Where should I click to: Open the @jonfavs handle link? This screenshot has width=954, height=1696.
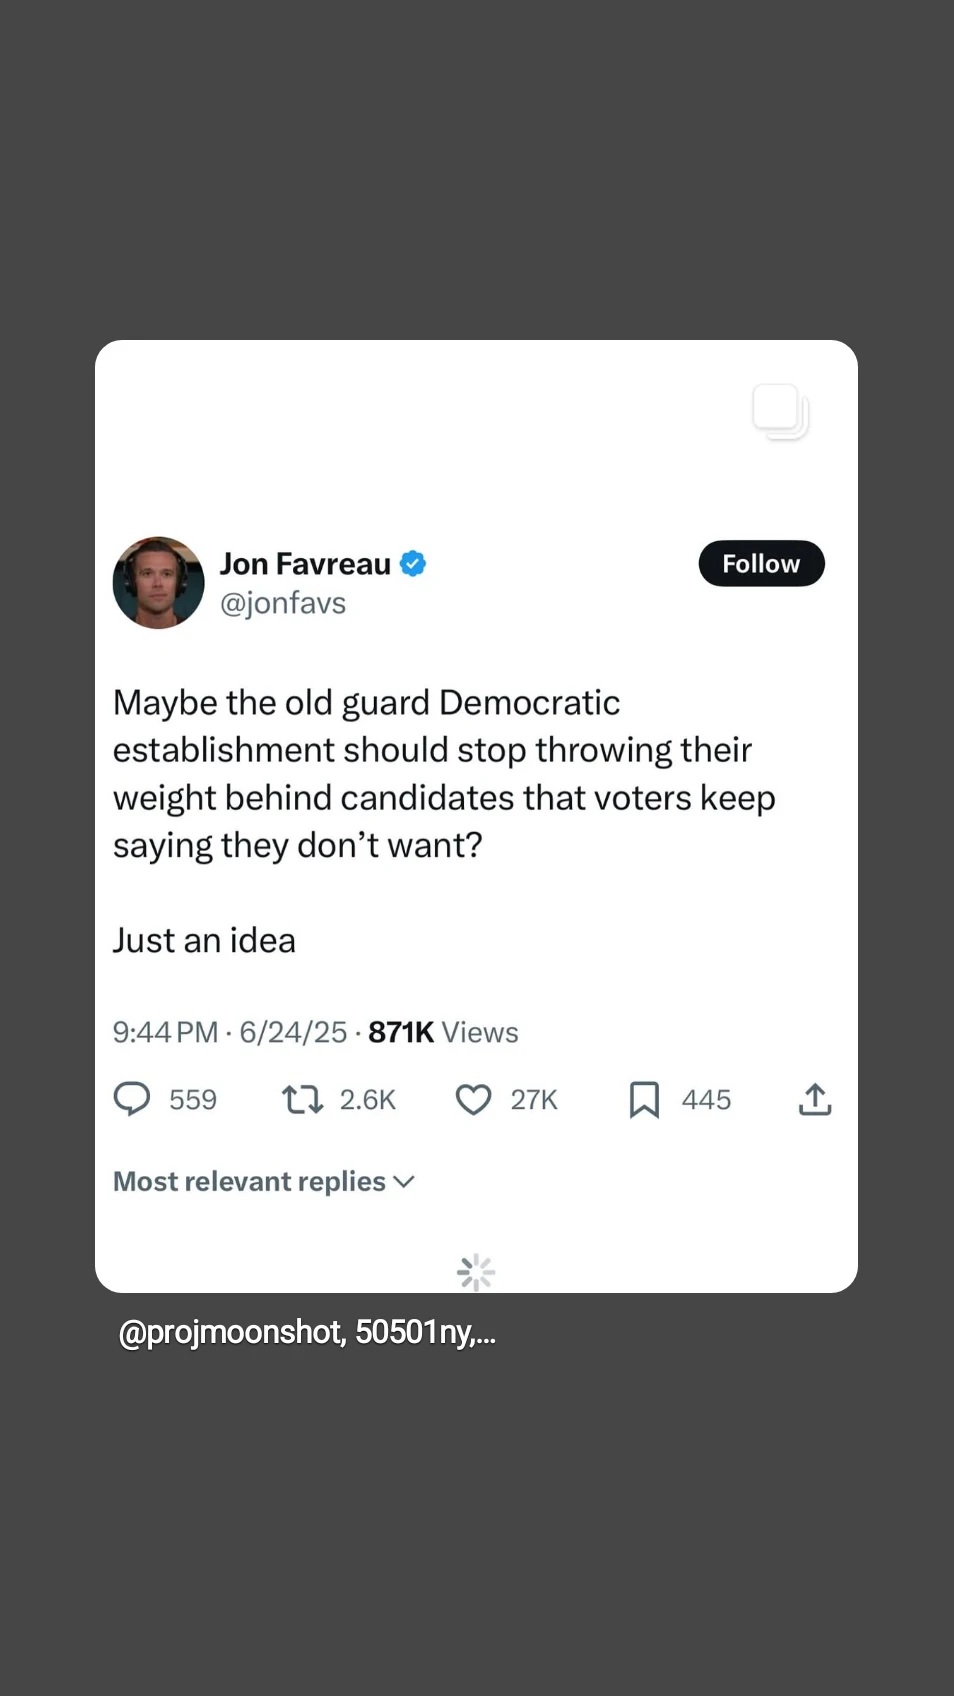point(283,603)
